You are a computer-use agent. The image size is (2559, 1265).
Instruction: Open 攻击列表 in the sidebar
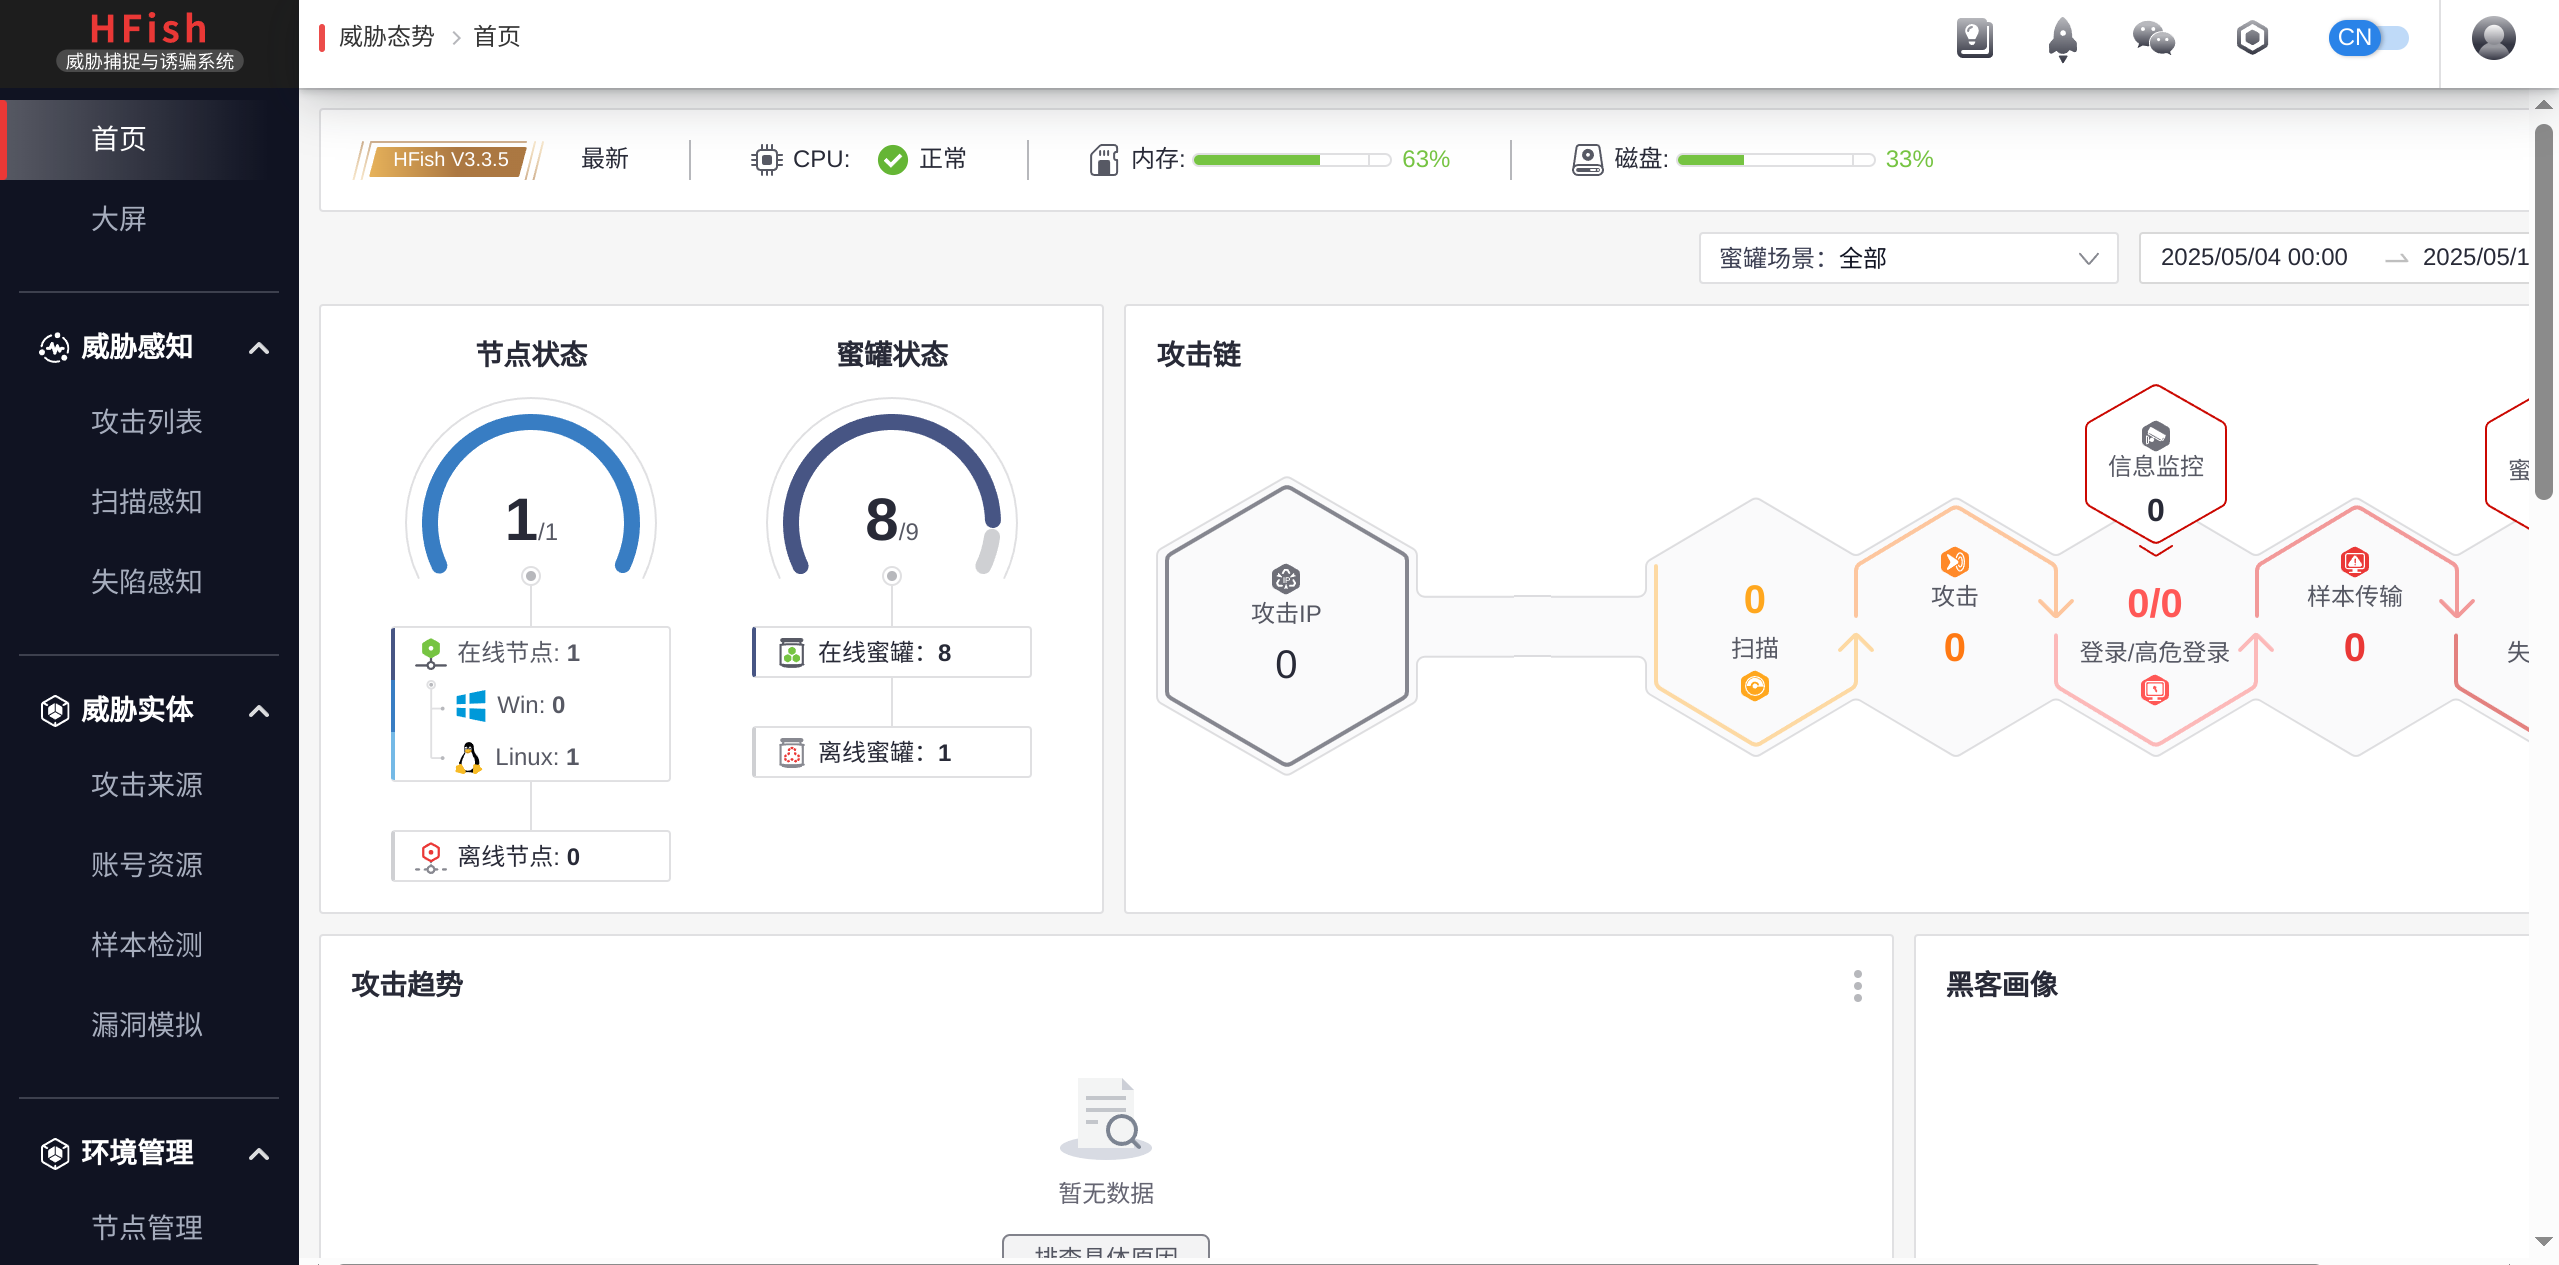(147, 421)
